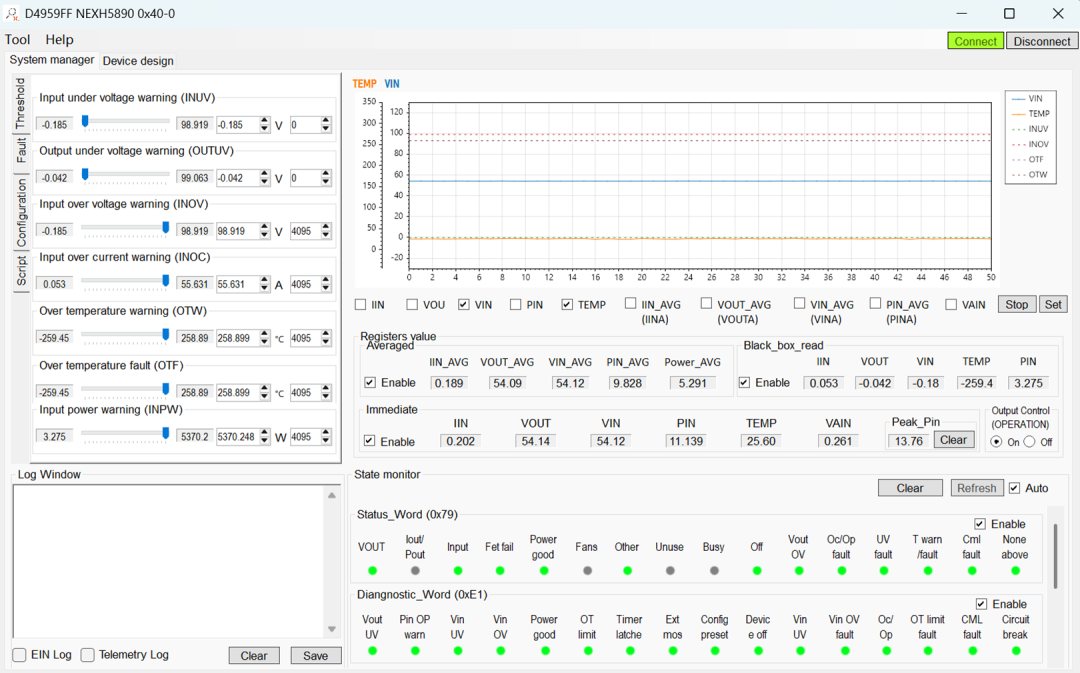Click the Fet fail status indicator light

click(x=500, y=570)
